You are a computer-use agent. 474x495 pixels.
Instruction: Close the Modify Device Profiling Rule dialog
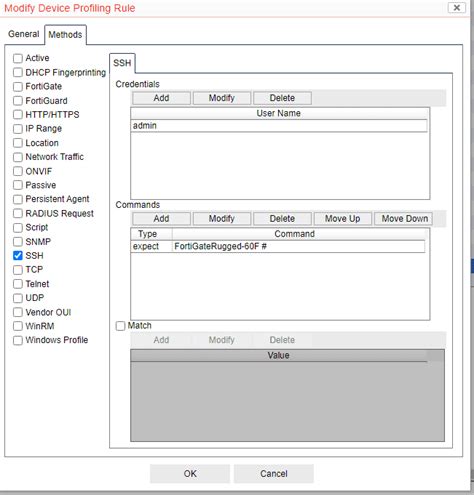coord(456,8)
